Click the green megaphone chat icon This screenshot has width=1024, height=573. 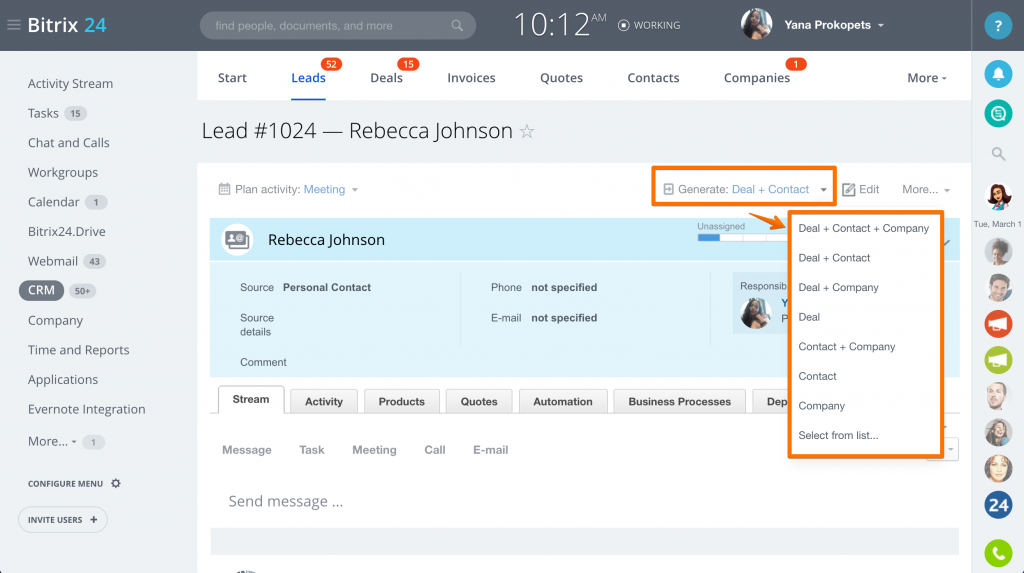(998, 360)
